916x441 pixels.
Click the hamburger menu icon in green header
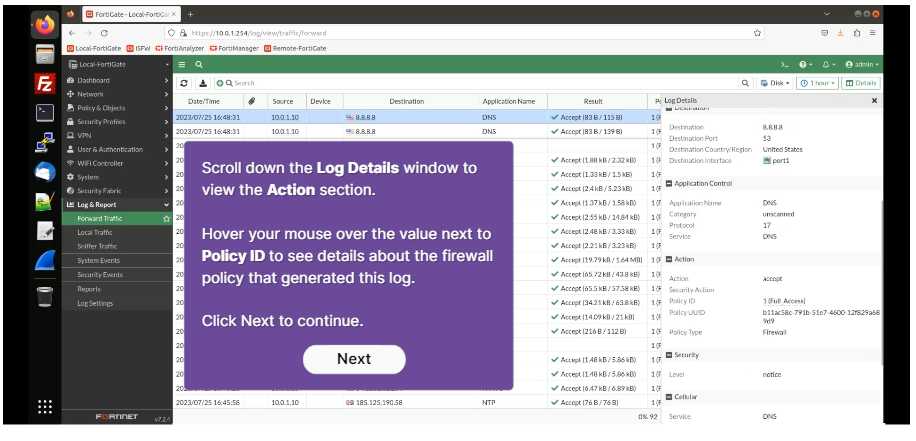point(182,64)
